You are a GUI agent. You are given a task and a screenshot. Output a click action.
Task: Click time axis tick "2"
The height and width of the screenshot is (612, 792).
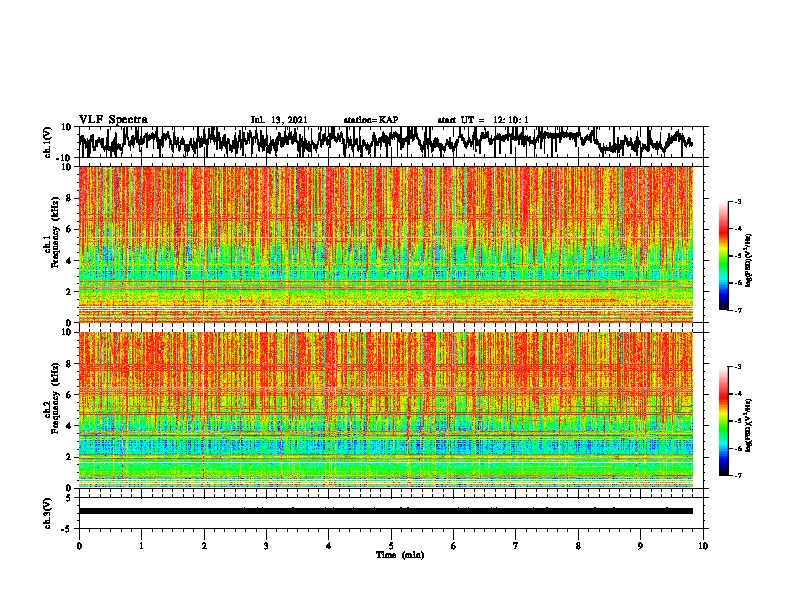204,546
